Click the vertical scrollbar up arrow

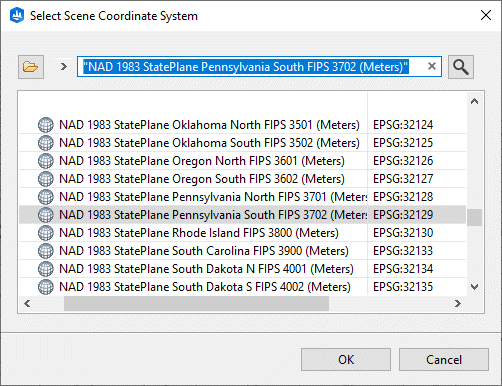(x=474, y=101)
